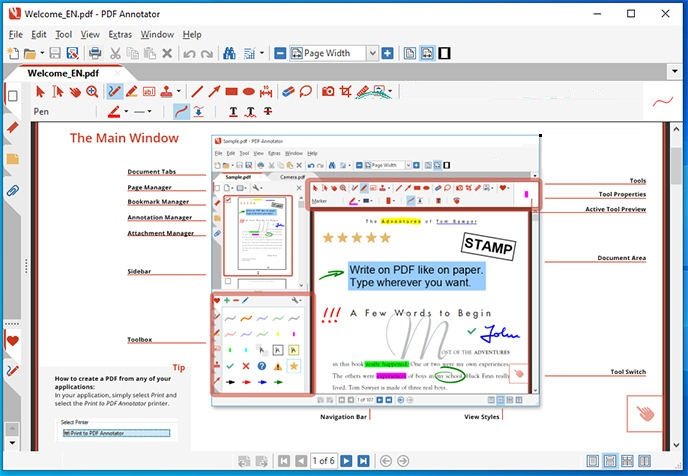The image size is (688, 476).
Task: Open the Attachment paperclip panel in sidebar
Action: (13, 191)
